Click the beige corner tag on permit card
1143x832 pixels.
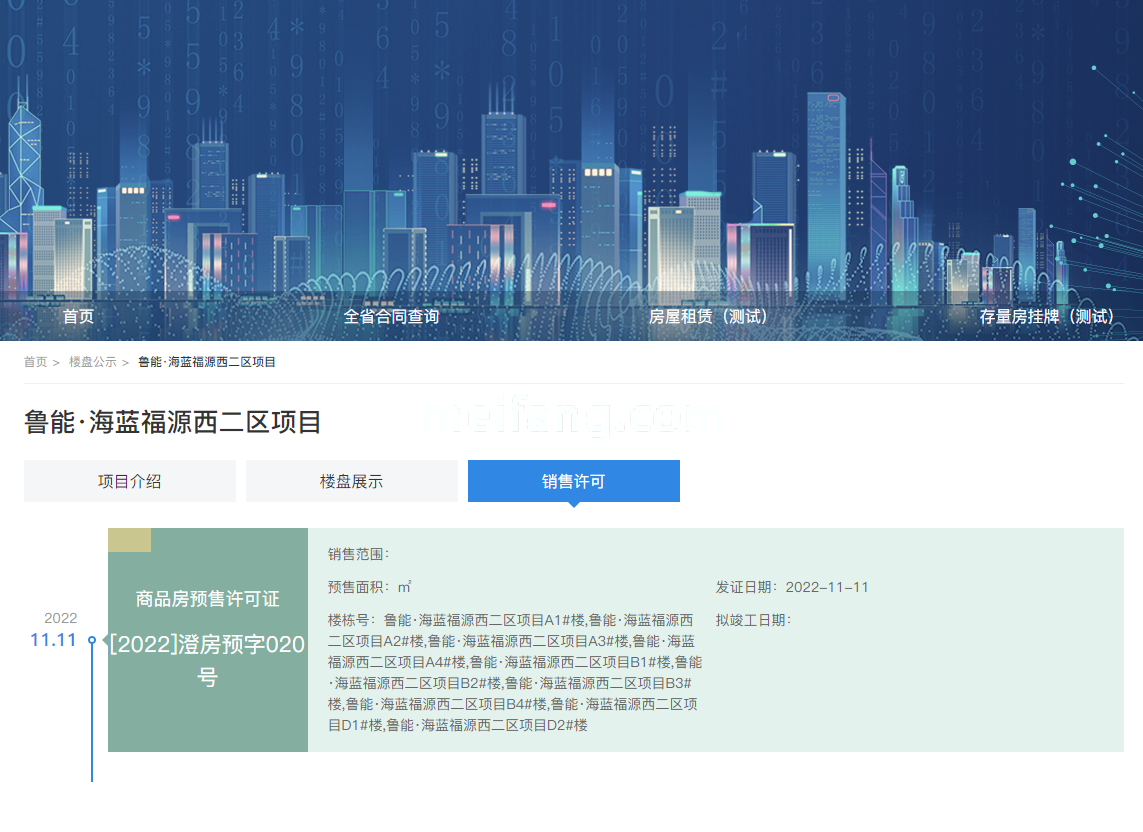tap(129, 540)
